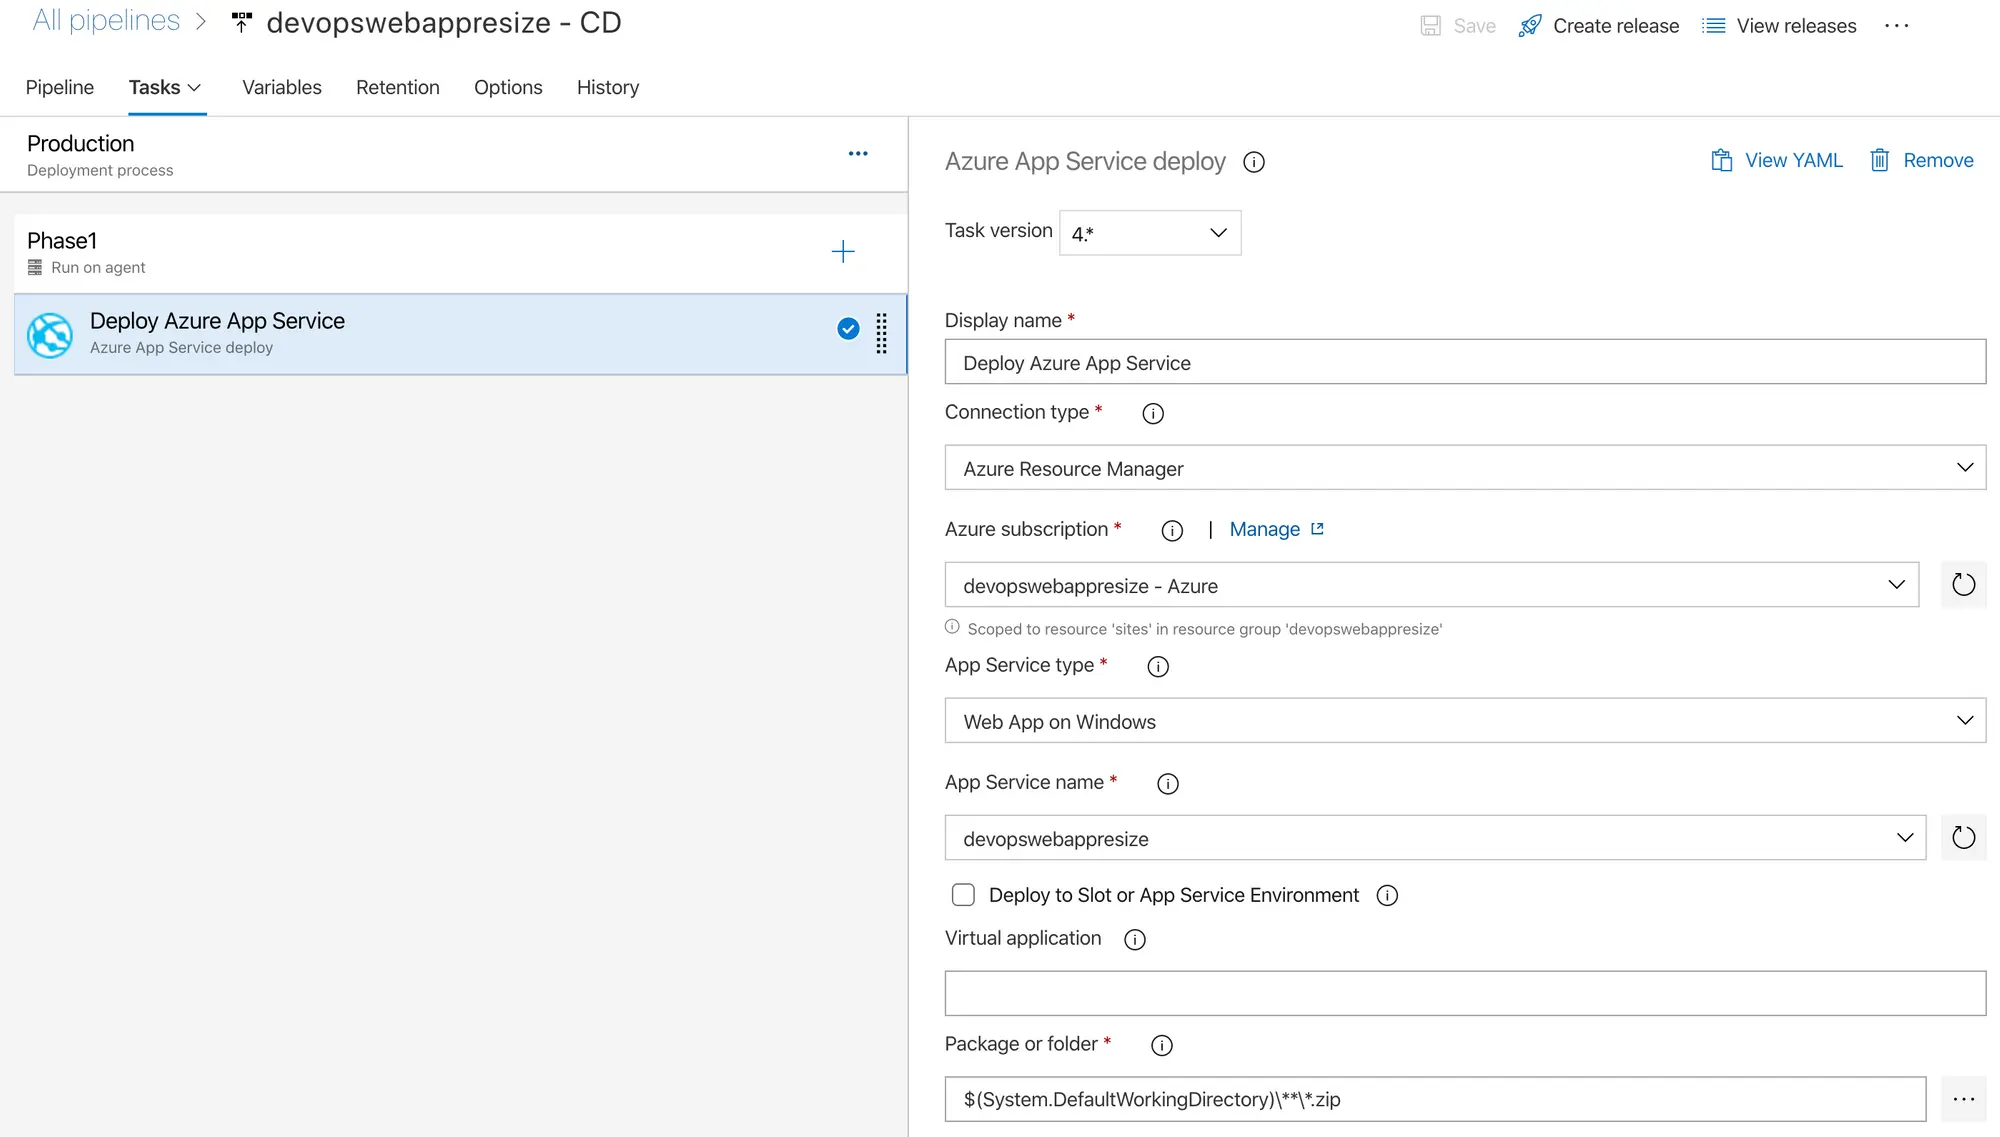Open the Variables tab
This screenshot has width=2000, height=1137.
[282, 87]
